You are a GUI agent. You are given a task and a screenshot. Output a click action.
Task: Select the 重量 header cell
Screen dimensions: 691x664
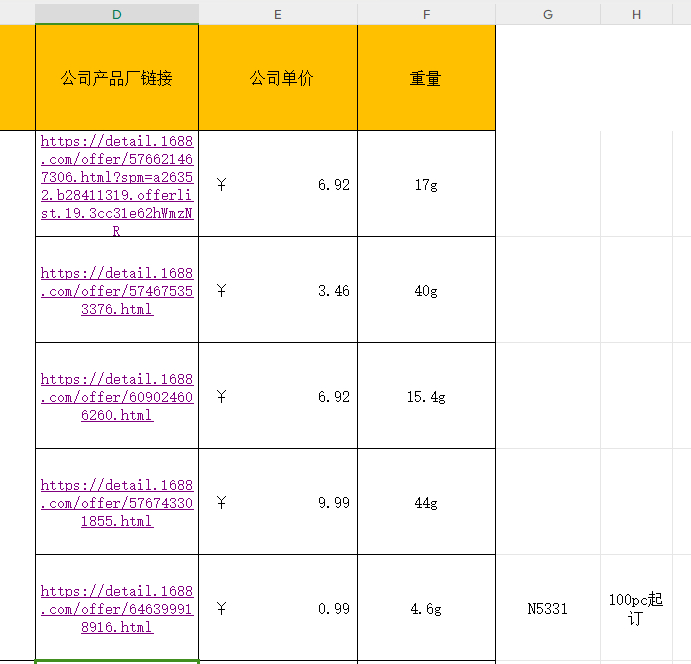pyautogui.click(x=426, y=78)
